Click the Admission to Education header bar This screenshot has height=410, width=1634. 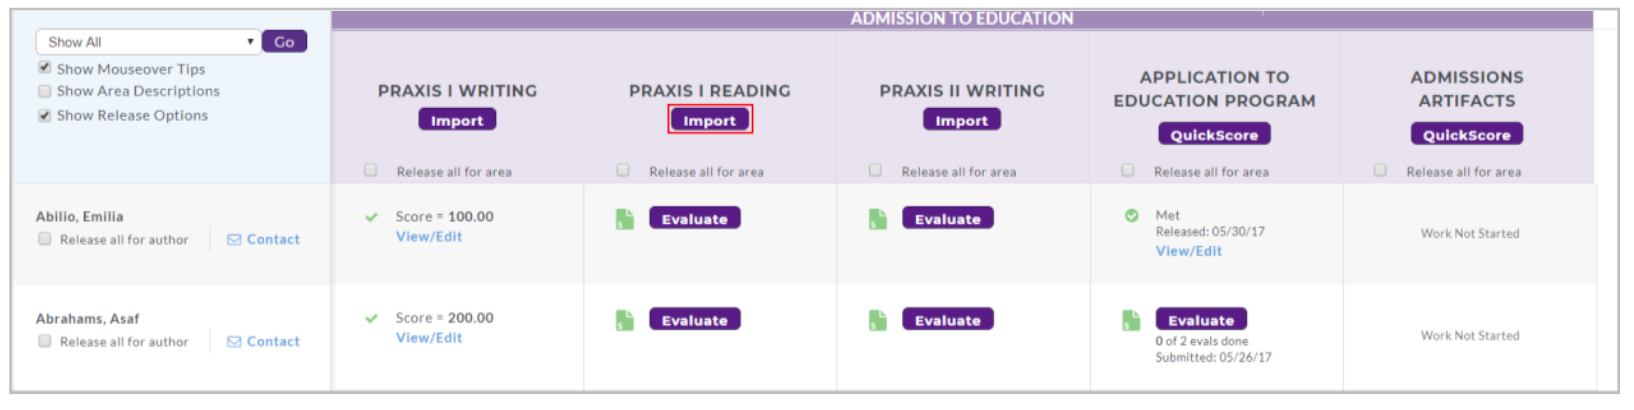point(962,19)
